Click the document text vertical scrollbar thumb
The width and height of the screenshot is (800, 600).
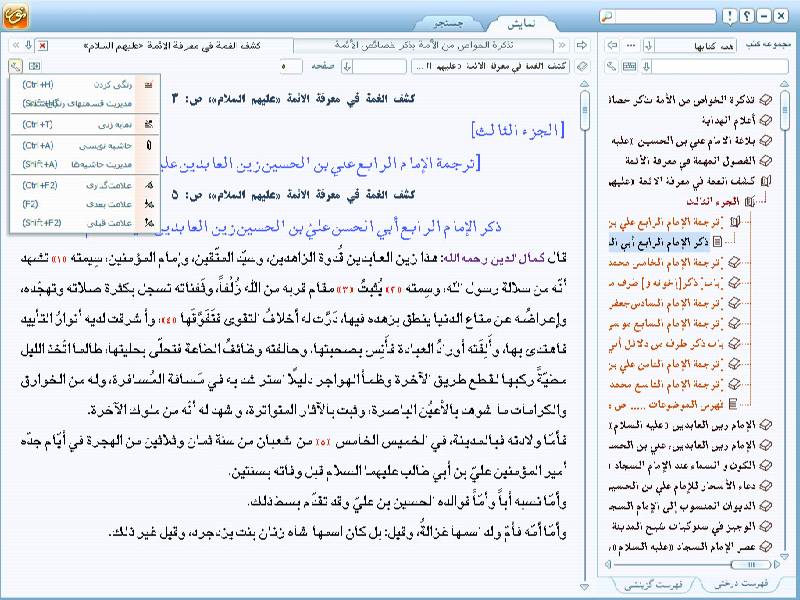click(585, 110)
